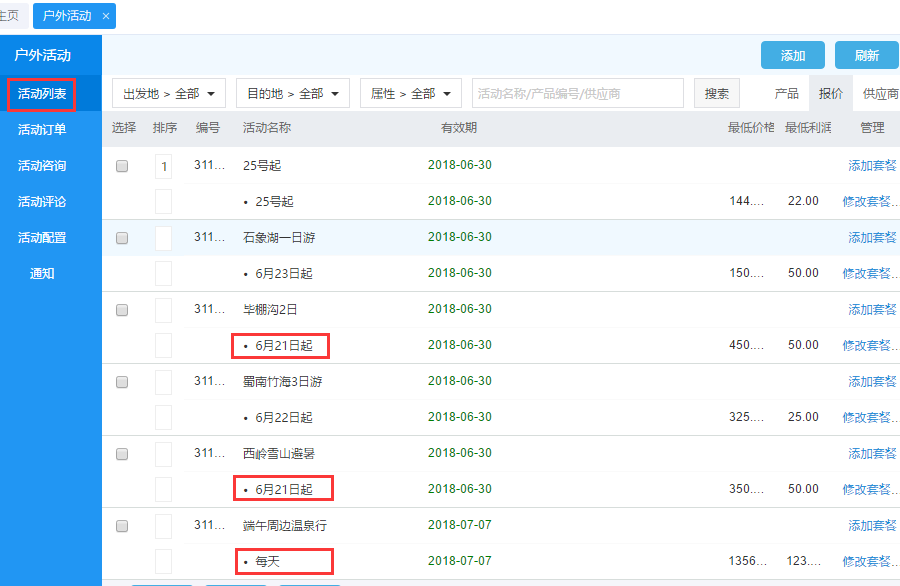Open 活动配置 from the sidebar
This screenshot has width=900, height=586.
click(x=42, y=238)
